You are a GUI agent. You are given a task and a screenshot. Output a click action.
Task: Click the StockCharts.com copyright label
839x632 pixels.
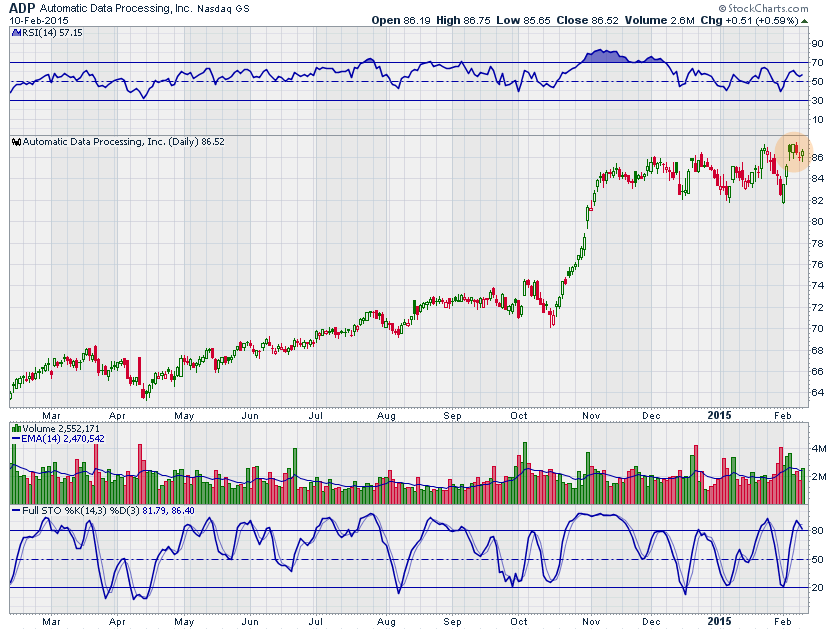click(x=763, y=8)
